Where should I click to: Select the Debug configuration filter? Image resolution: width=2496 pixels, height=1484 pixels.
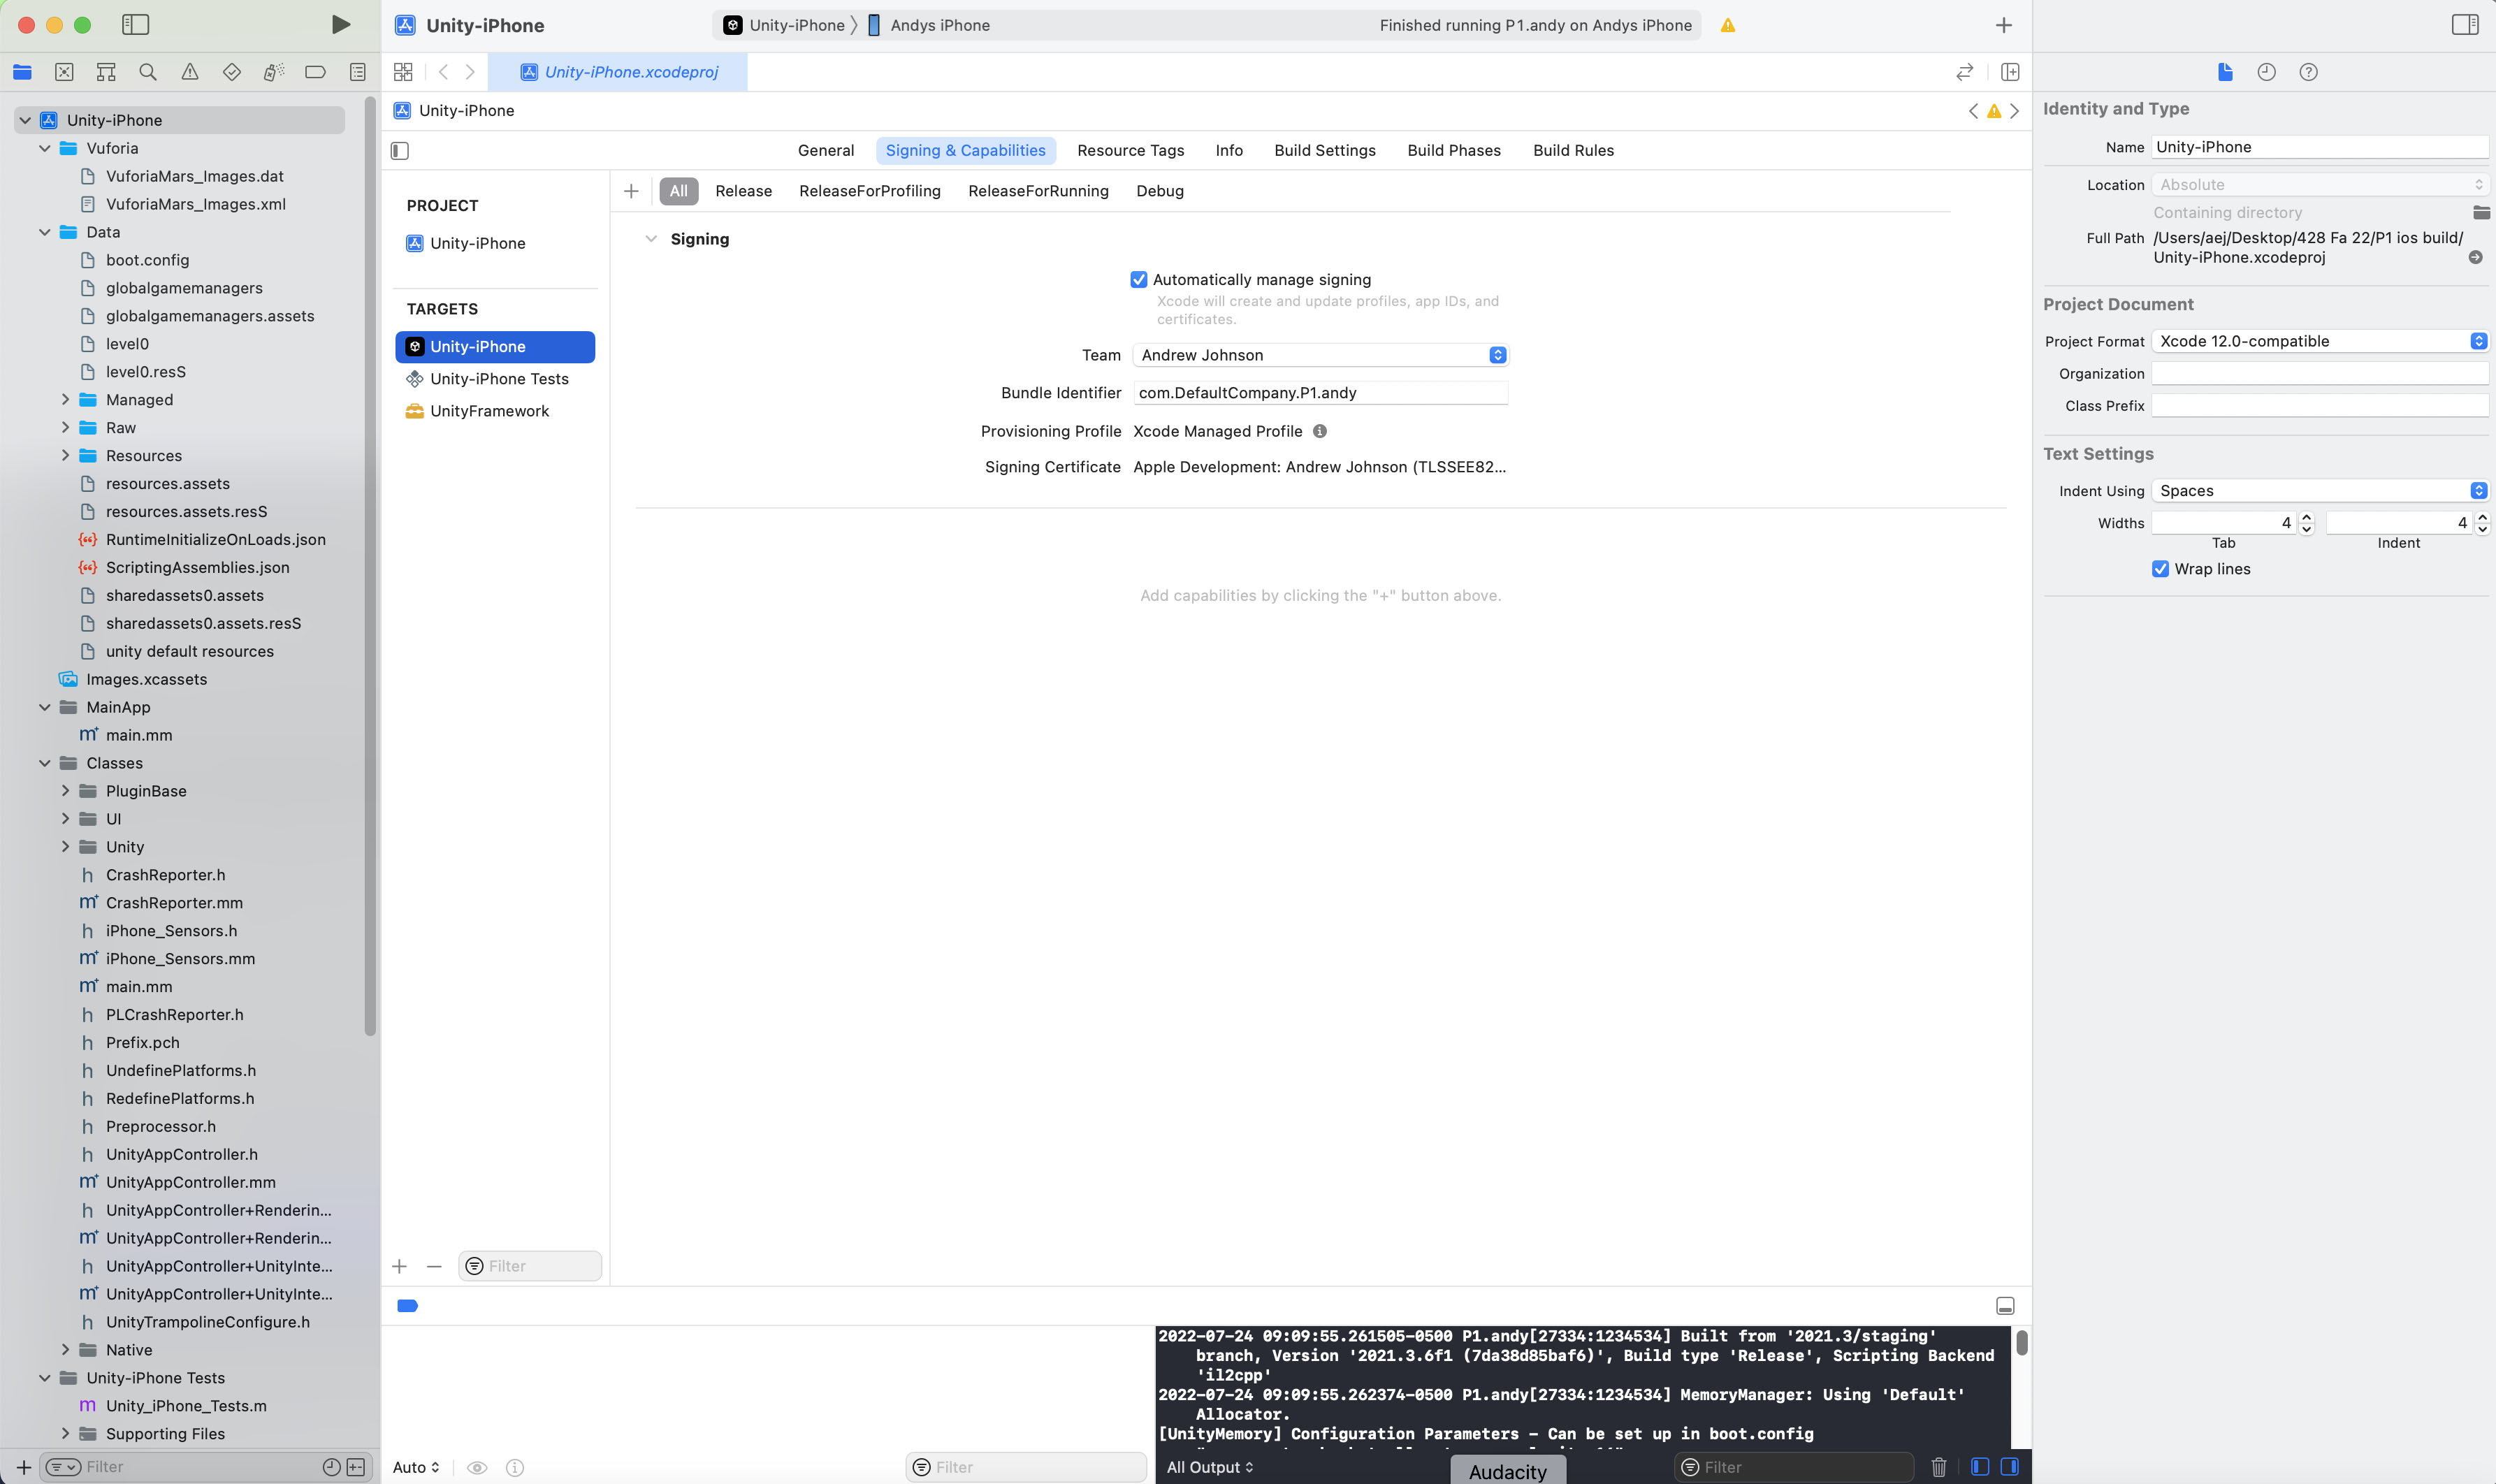pyautogui.click(x=1160, y=191)
